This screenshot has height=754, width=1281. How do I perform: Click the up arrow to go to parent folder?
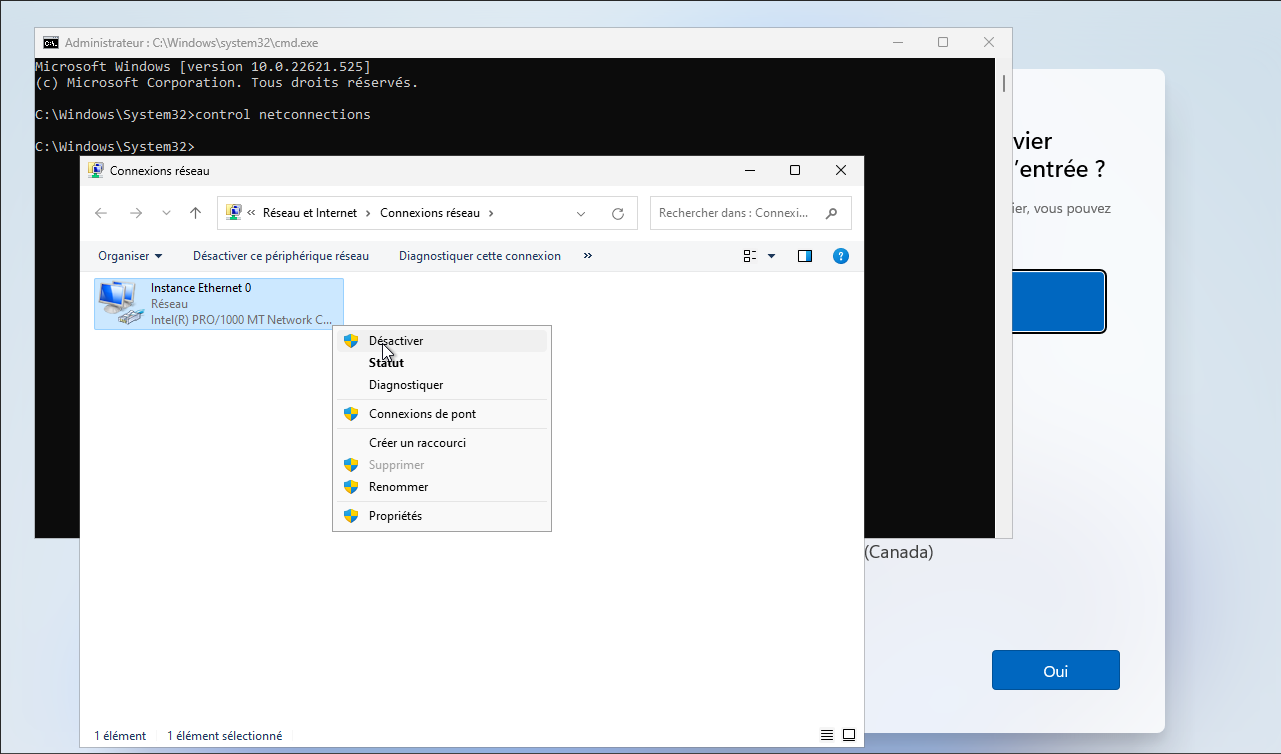tap(195, 212)
